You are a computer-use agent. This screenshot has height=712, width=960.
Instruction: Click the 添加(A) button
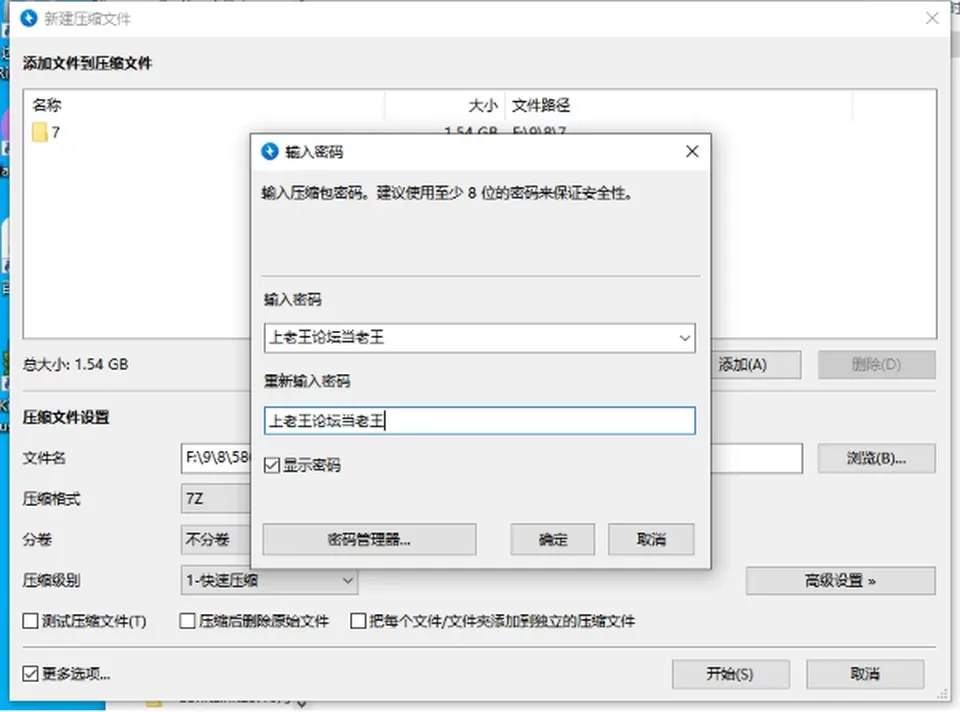[756, 365]
